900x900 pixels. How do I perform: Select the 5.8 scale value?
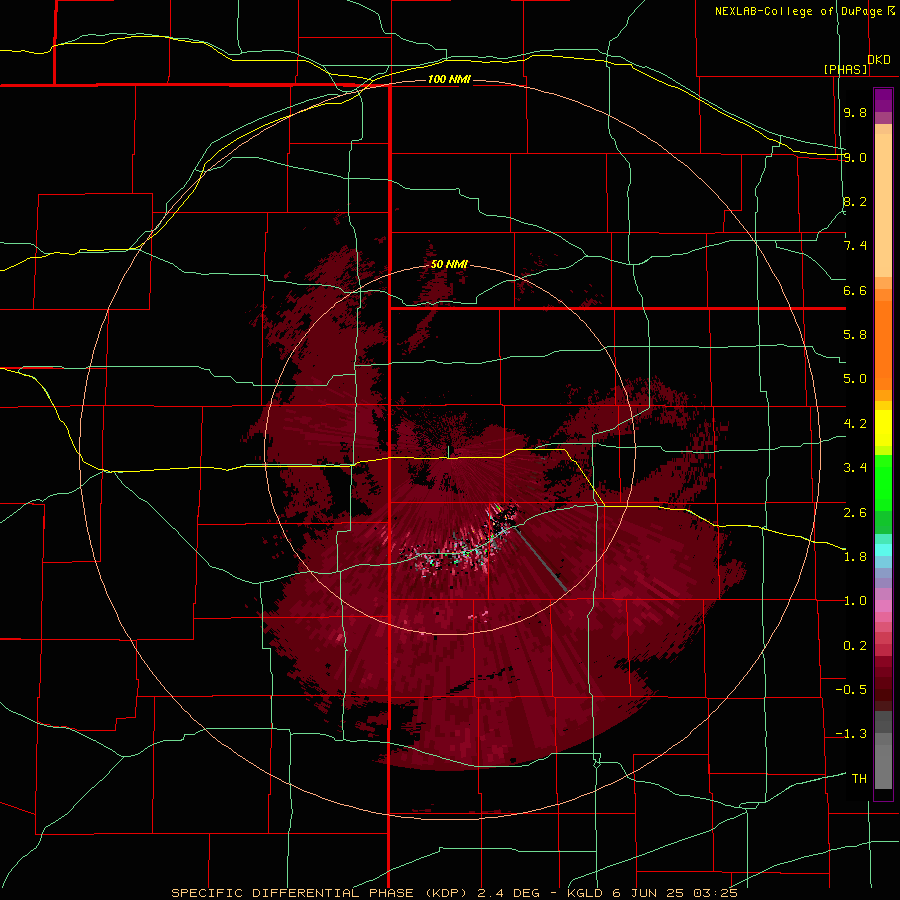click(x=855, y=335)
